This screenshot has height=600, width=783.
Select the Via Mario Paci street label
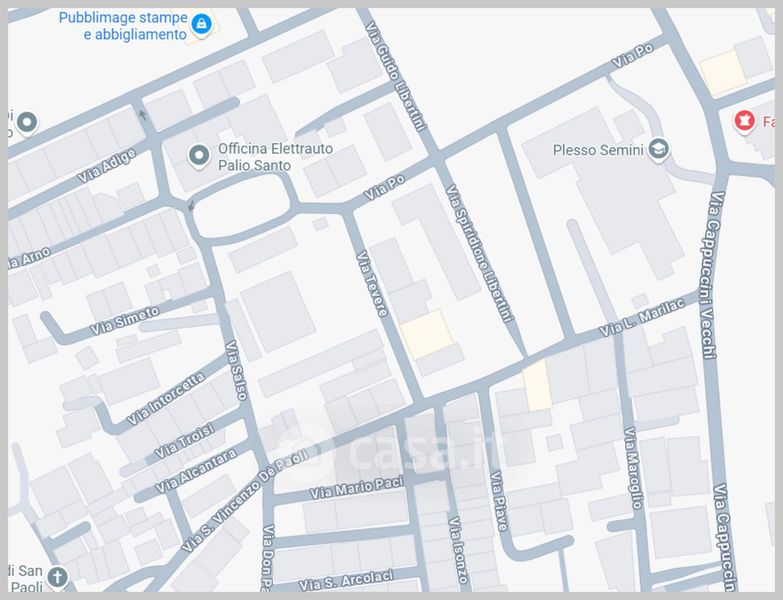[356, 488]
